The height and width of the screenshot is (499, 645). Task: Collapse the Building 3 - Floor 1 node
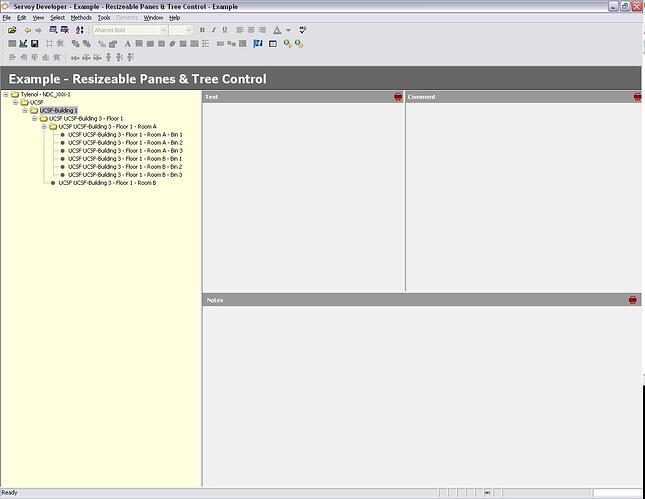35,118
